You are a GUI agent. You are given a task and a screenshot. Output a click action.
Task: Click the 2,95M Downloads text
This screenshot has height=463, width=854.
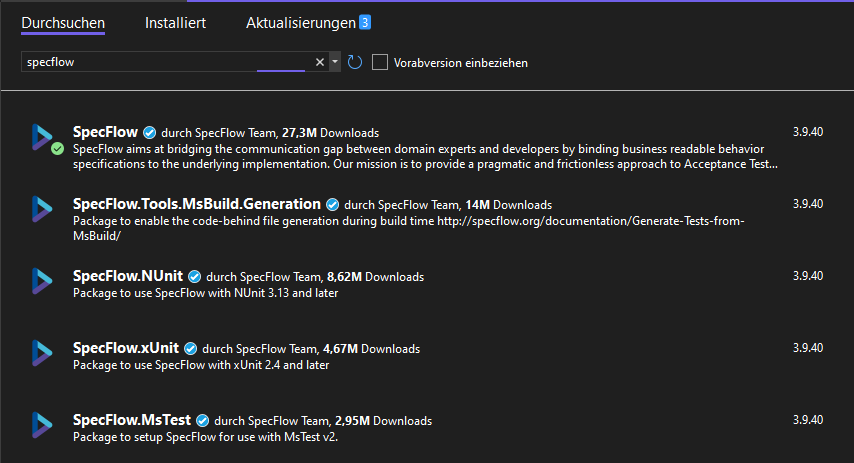(x=383, y=421)
